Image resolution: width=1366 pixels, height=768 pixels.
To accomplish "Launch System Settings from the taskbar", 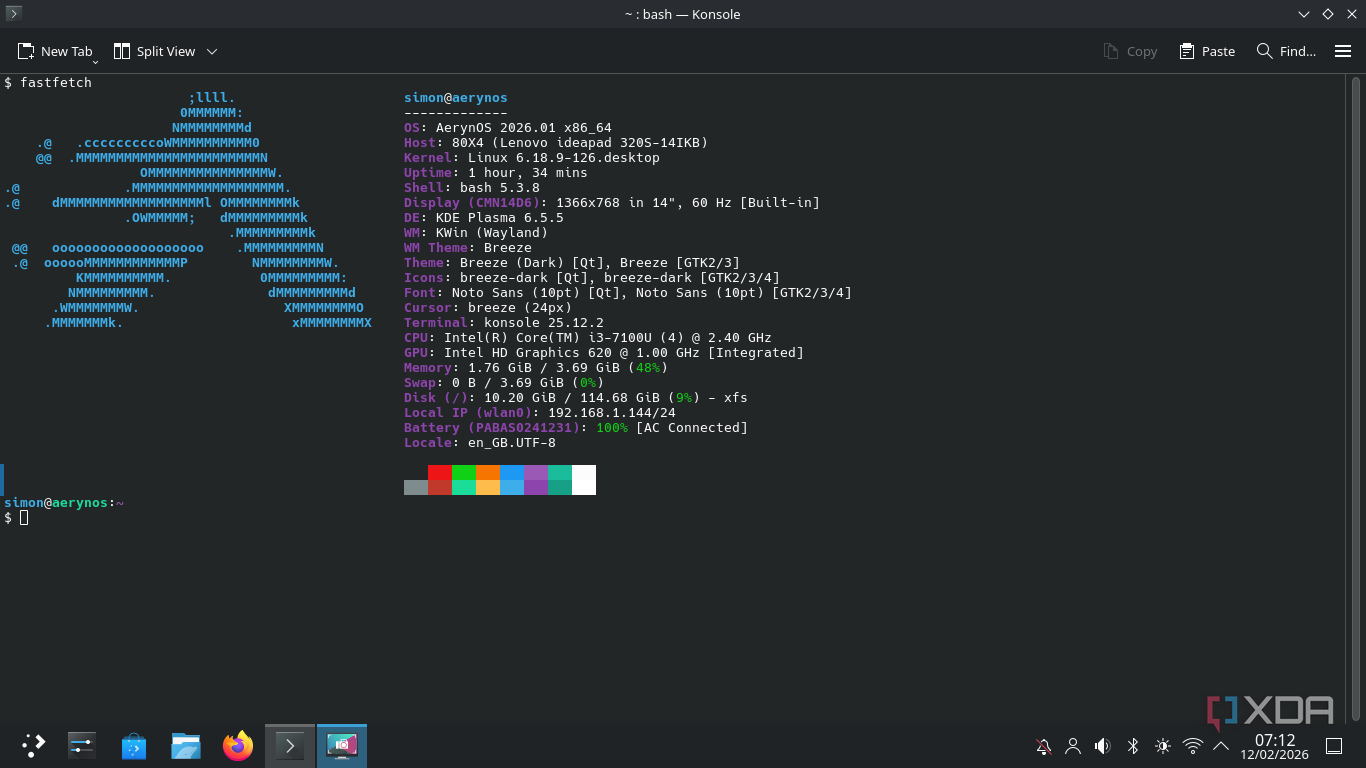I will click(82, 745).
